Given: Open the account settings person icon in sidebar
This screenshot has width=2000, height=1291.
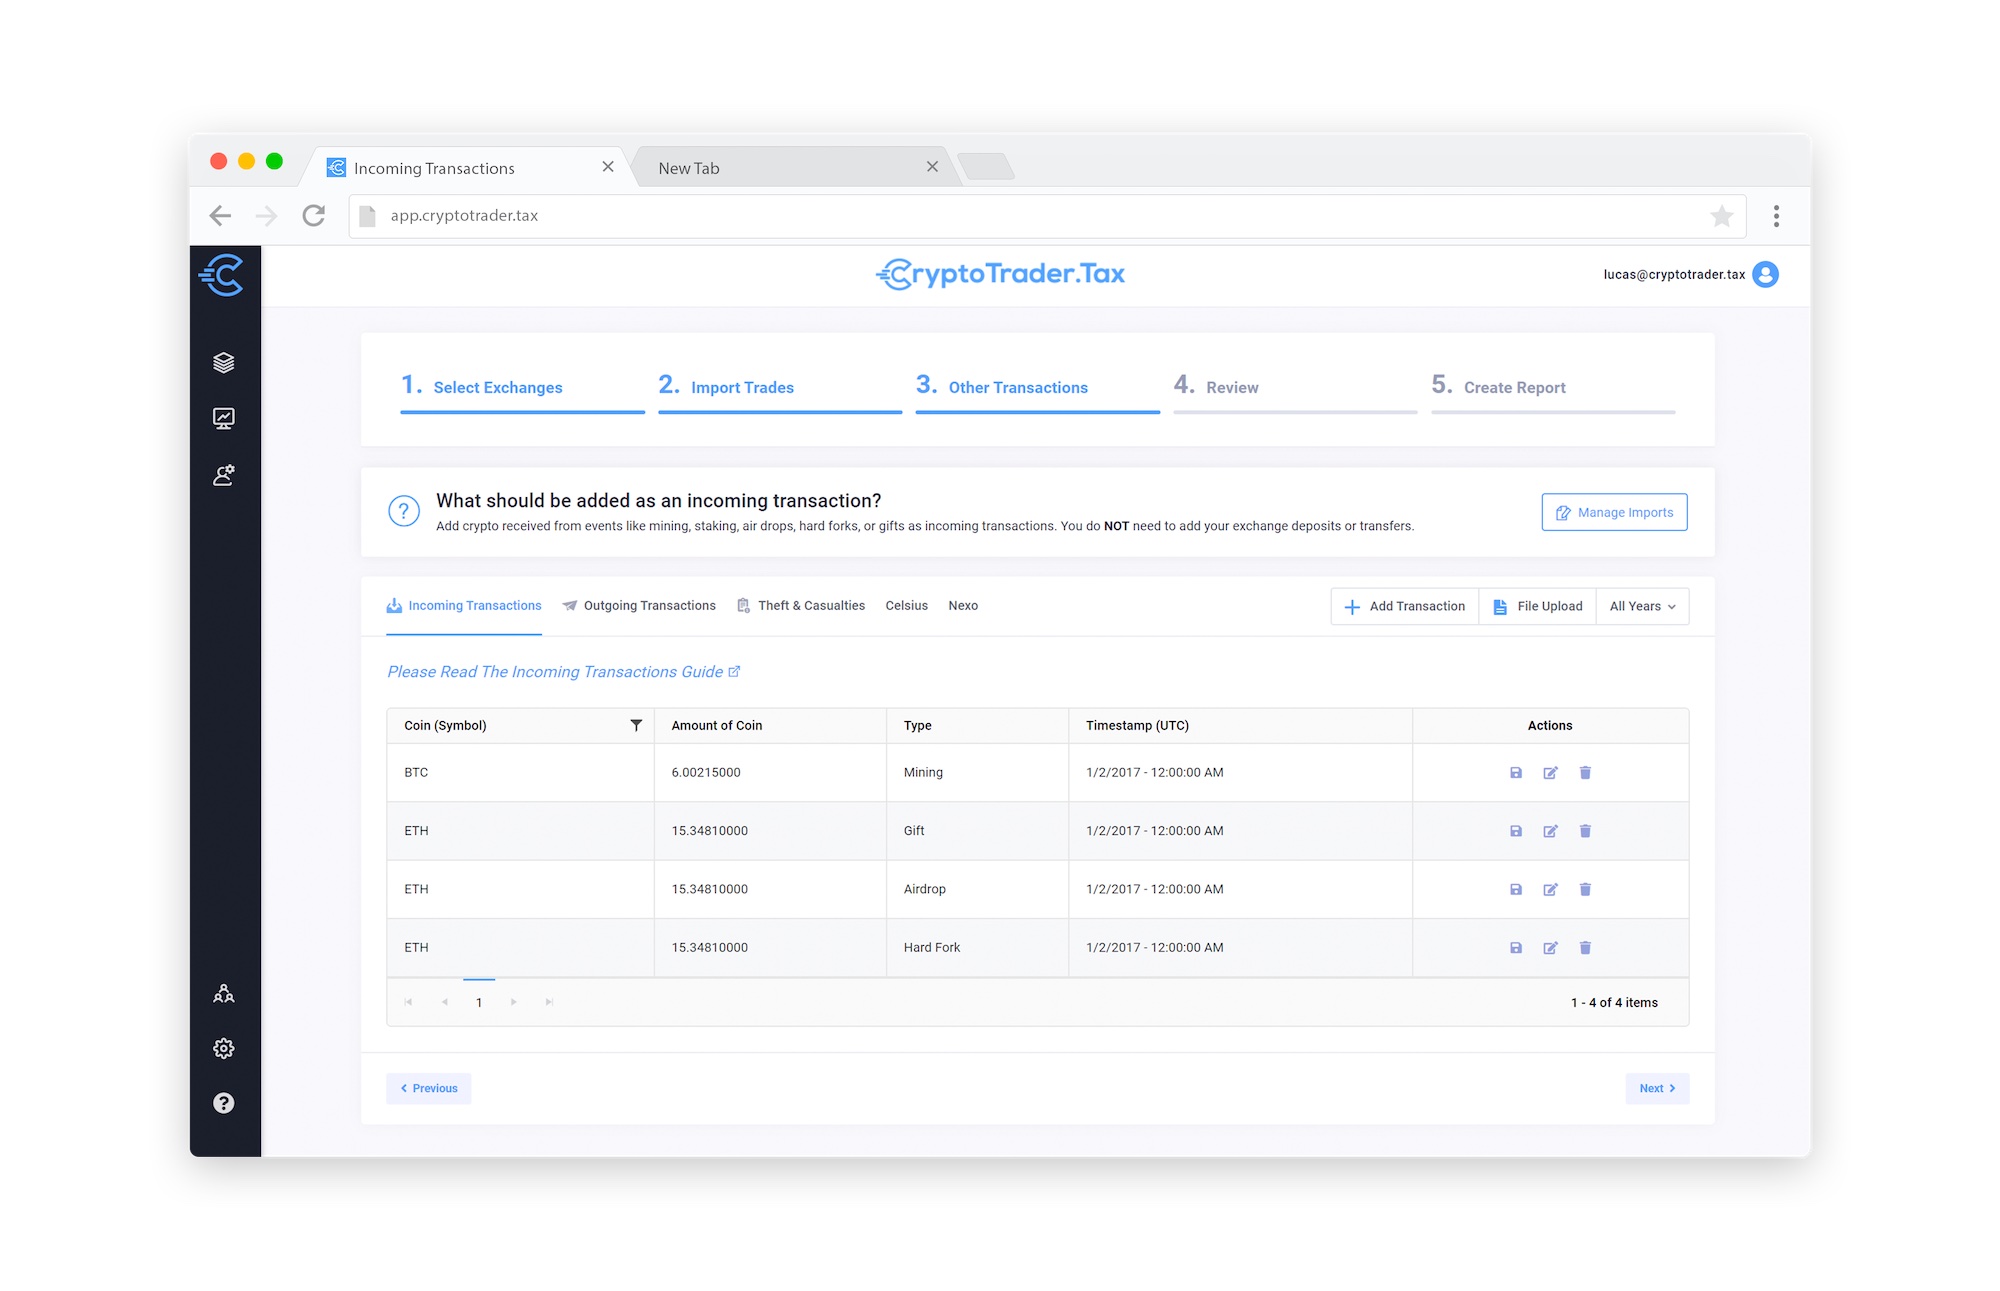Looking at the screenshot, I should pyautogui.click(x=224, y=475).
